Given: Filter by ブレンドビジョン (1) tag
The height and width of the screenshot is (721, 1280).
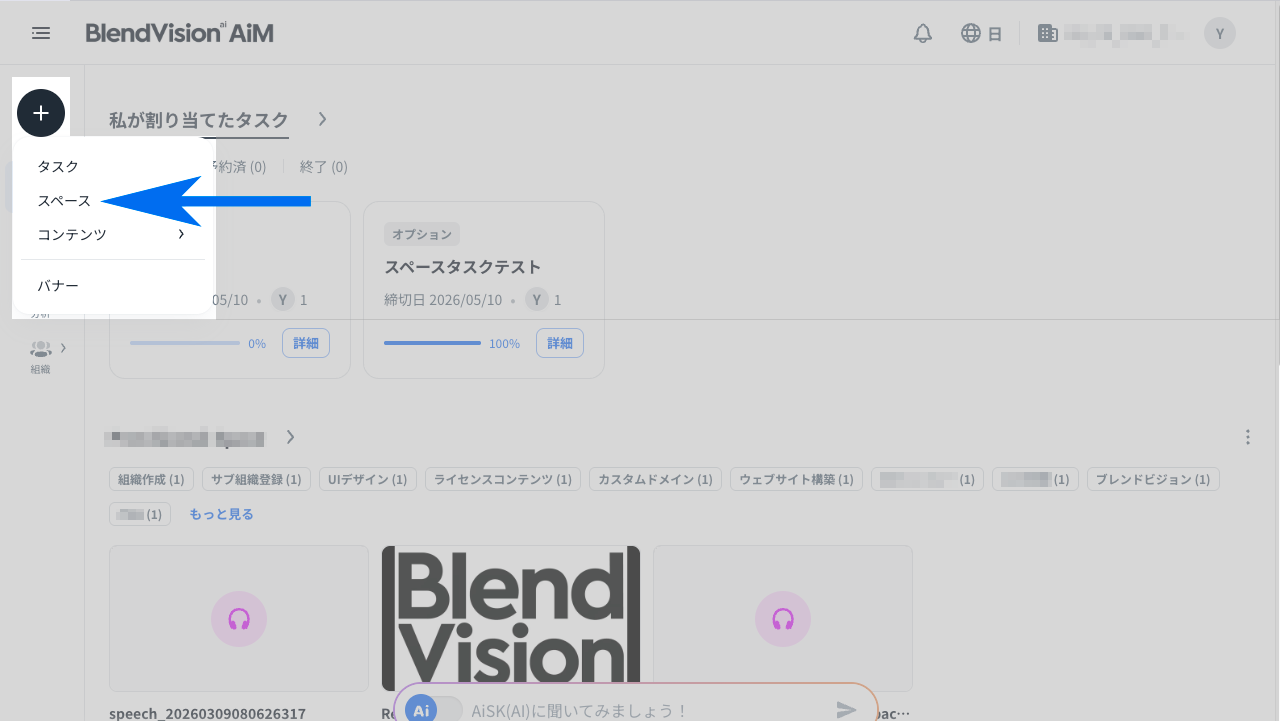Looking at the screenshot, I should (1153, 480).
